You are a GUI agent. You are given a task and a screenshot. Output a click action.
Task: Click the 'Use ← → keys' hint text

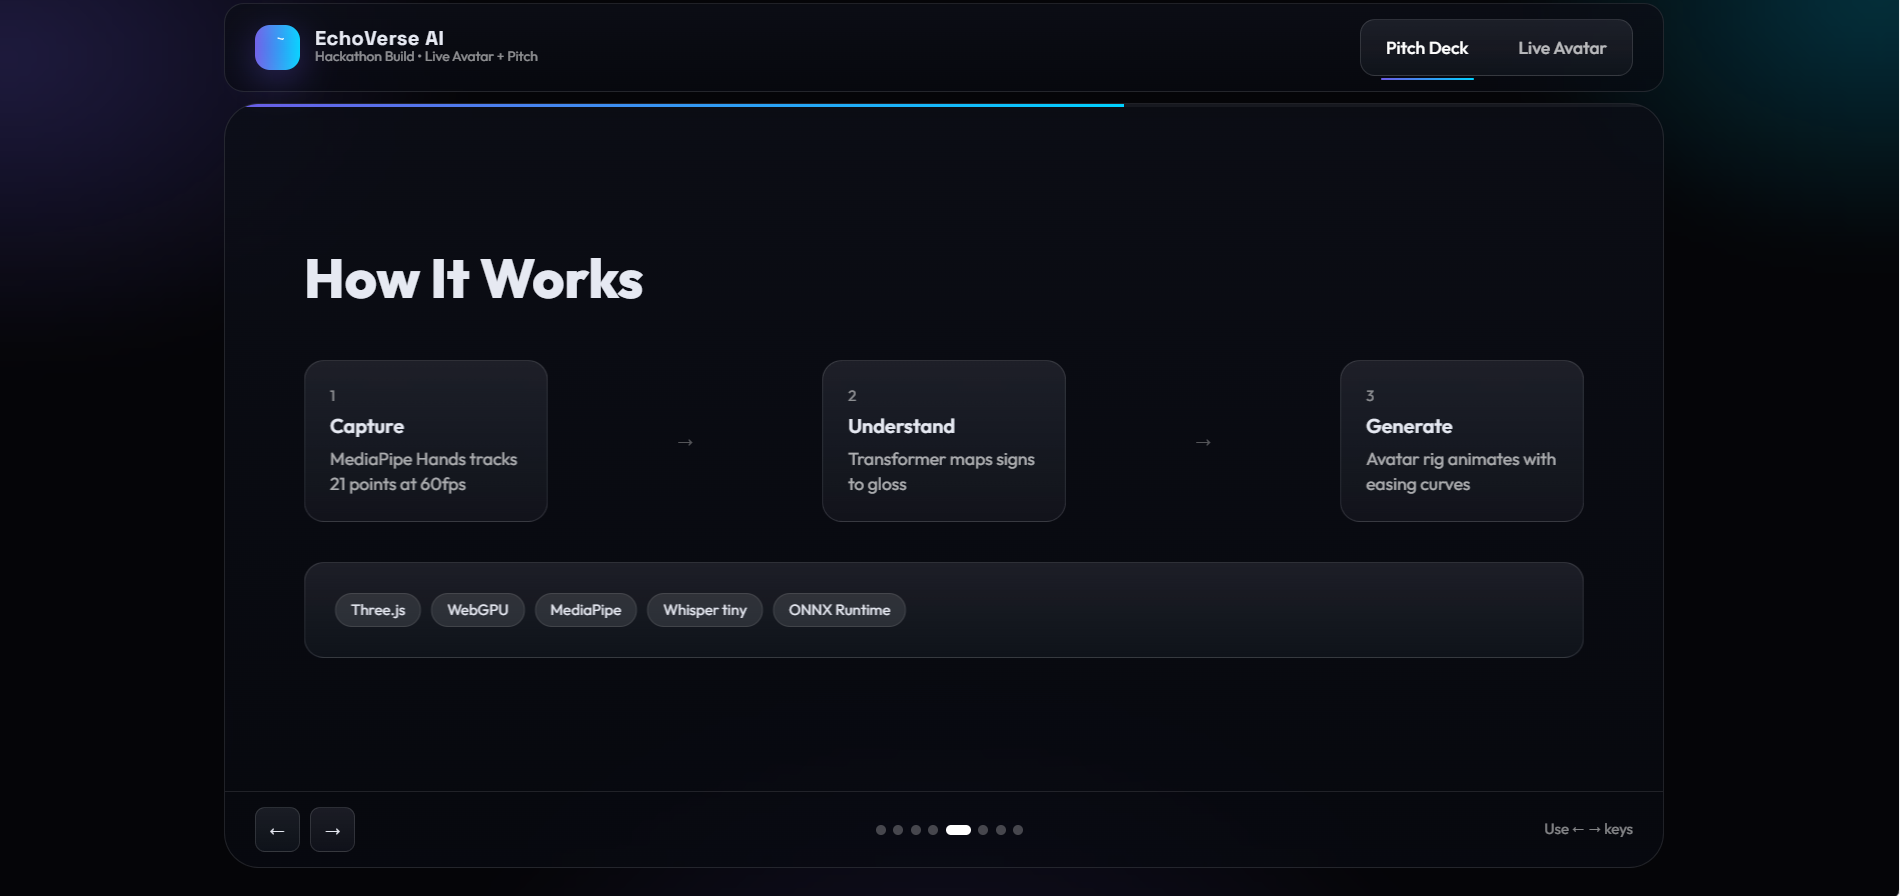pyautogui.click(x=1588, y=829)
